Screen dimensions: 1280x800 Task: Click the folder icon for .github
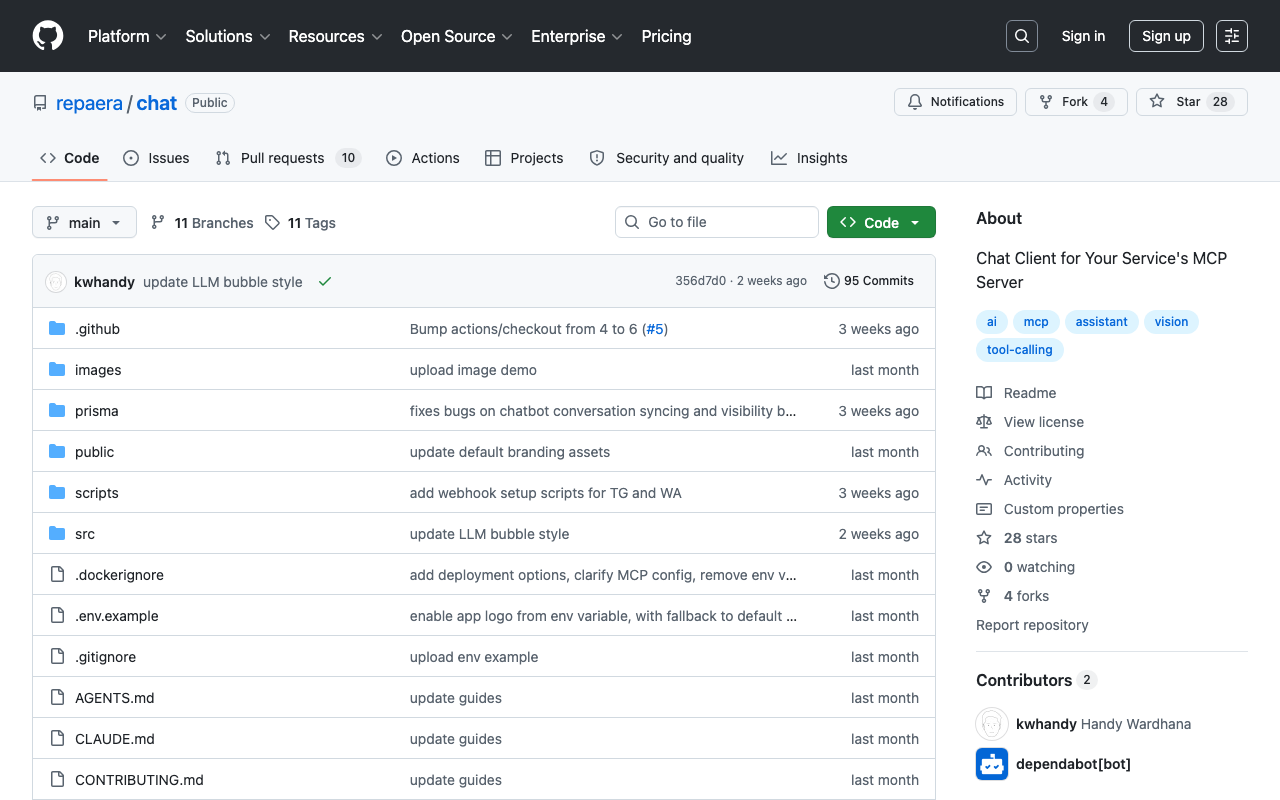coord(57,329)
